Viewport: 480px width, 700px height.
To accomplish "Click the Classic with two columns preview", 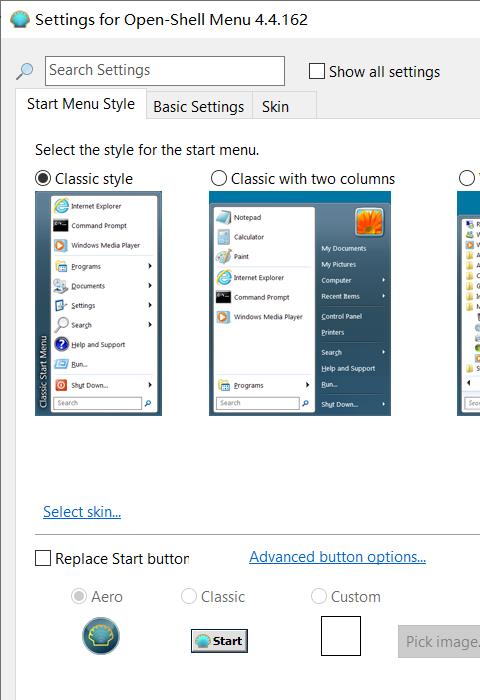I will (300, 304).
